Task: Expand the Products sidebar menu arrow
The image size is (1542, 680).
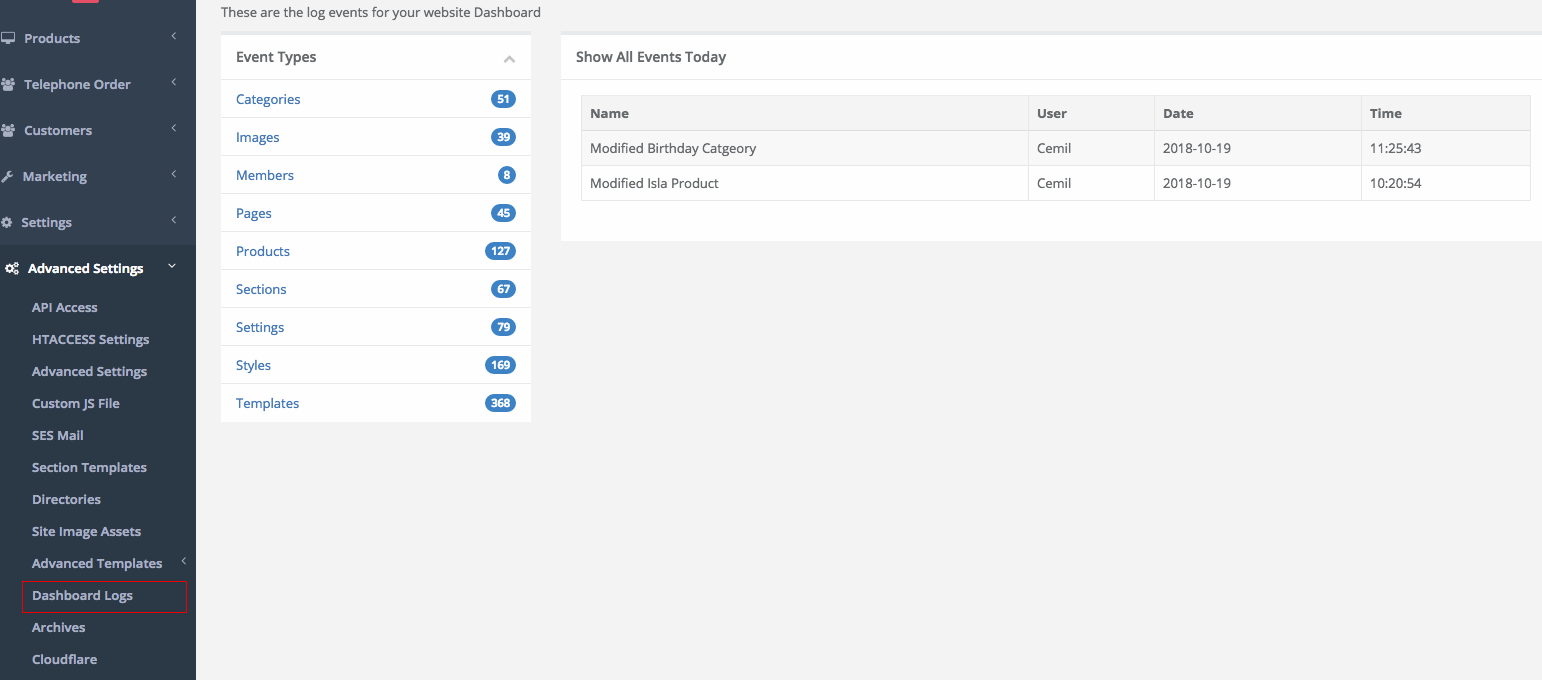Action: (173, 37)
